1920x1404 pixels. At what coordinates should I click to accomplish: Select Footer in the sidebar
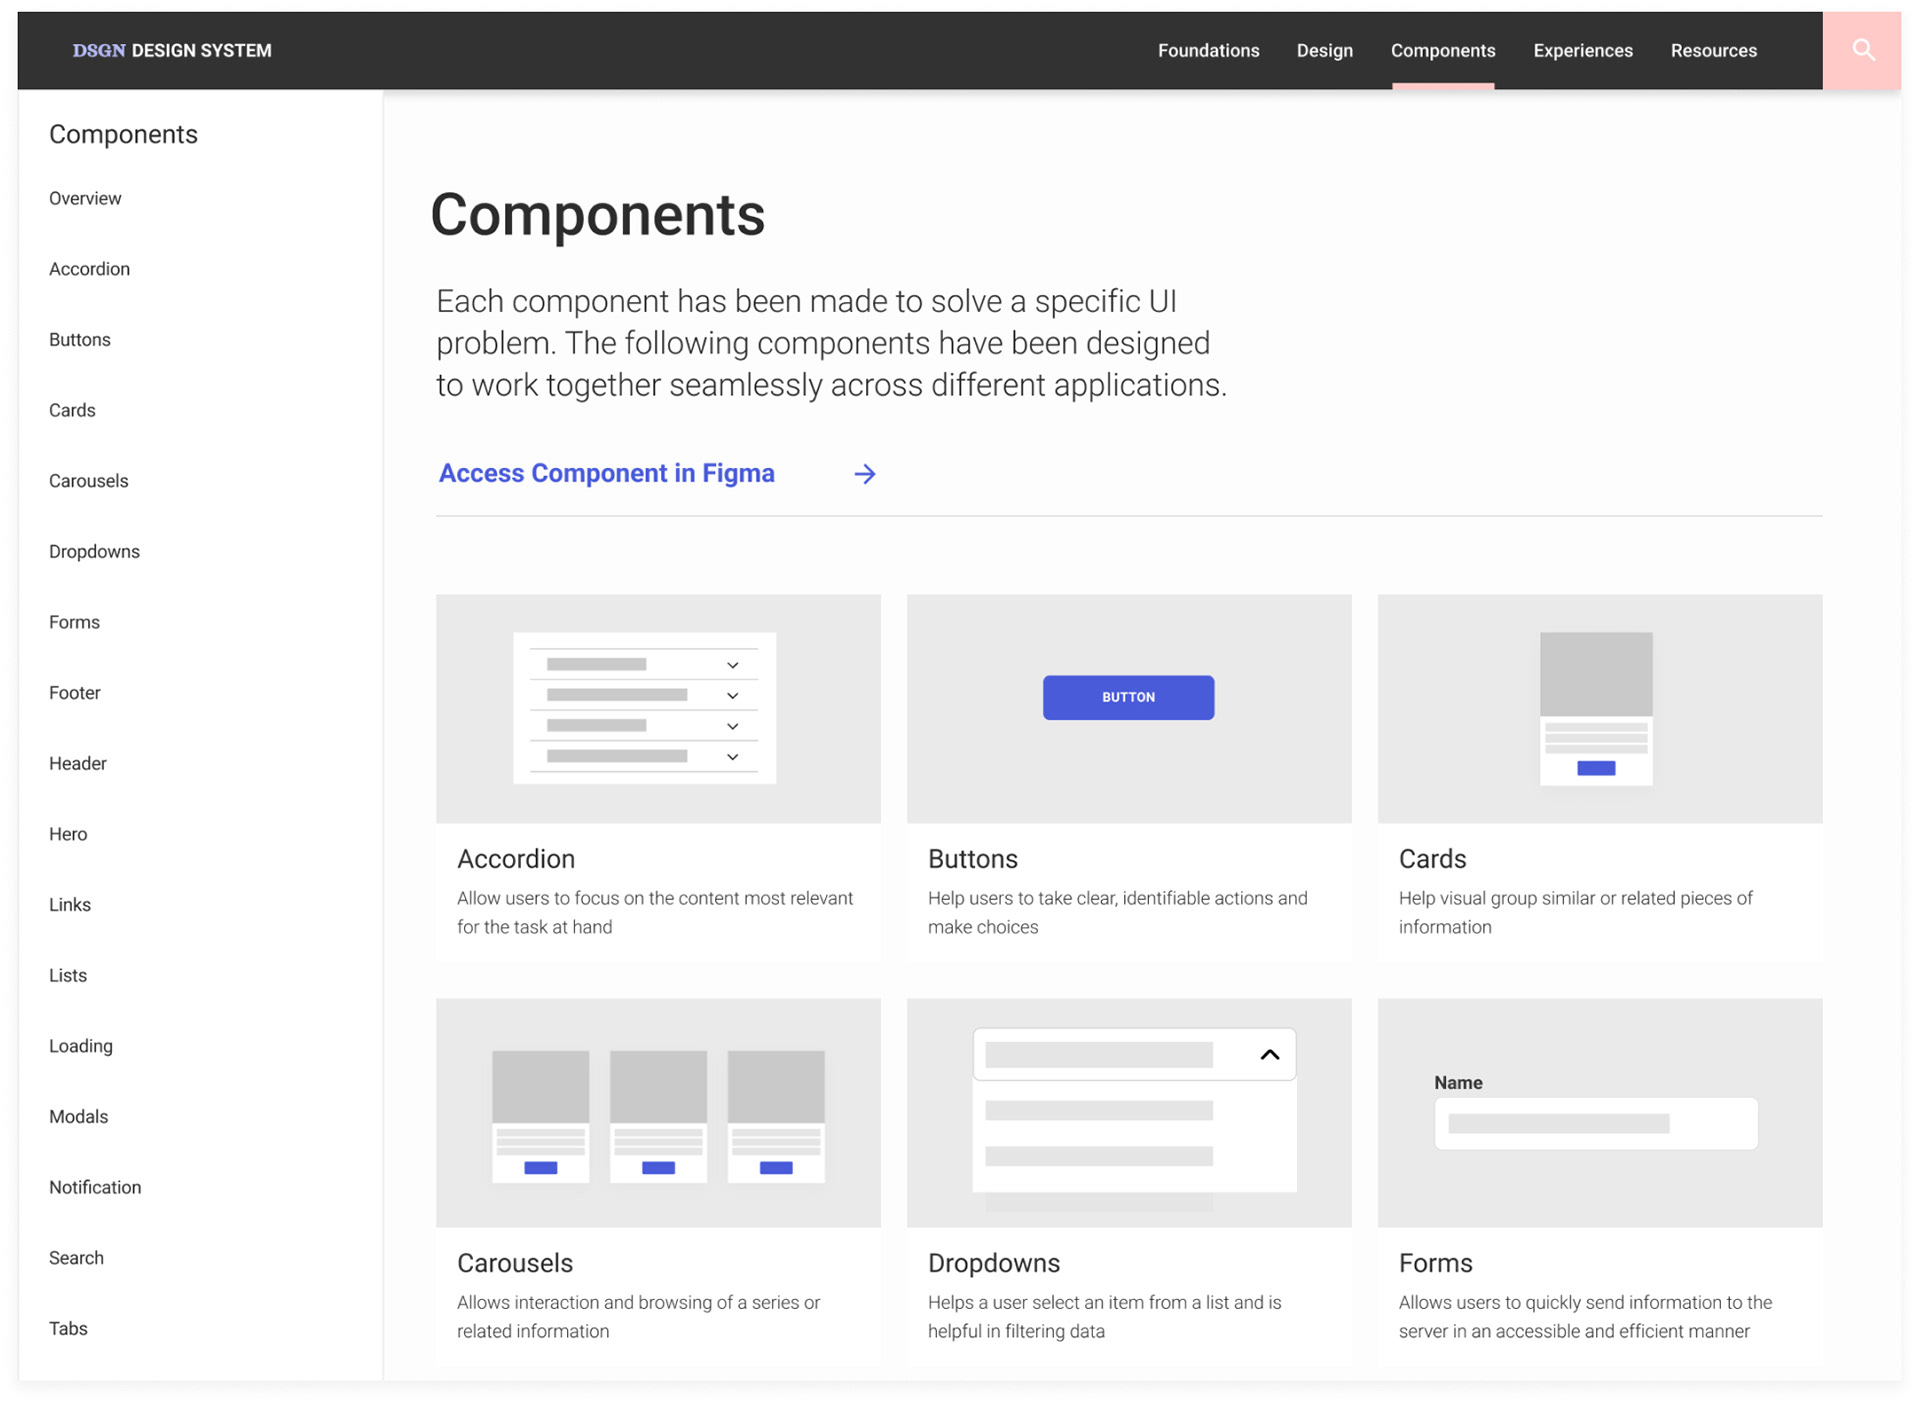[x=74, y=693]
